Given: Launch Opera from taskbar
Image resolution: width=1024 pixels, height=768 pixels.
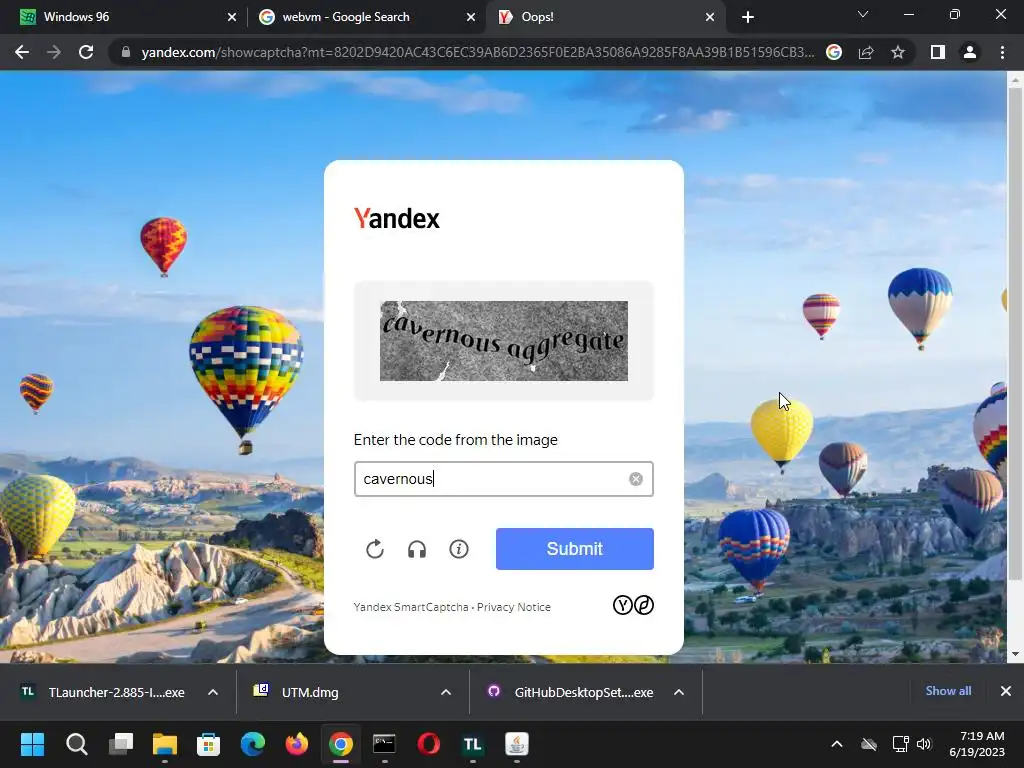Looking at the screenshot, I should pos(428,744).
